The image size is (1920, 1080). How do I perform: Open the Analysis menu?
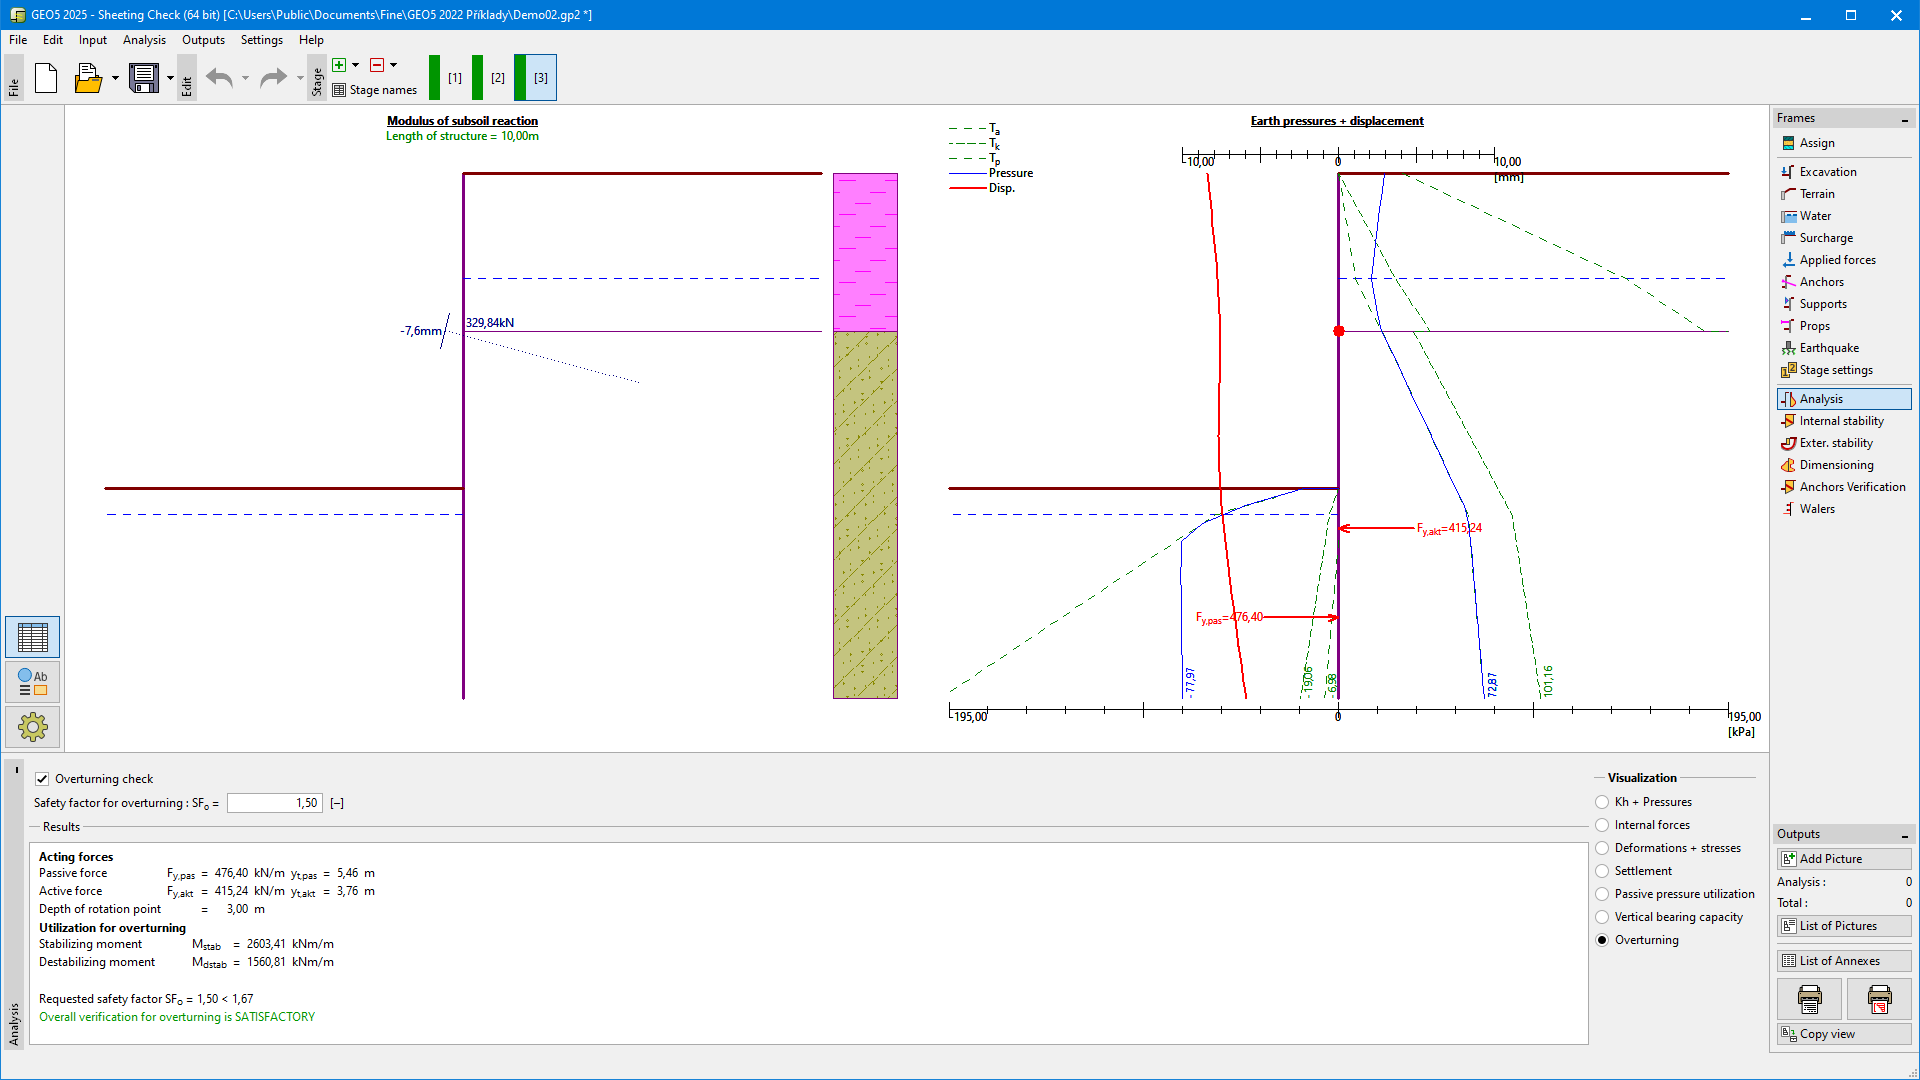(x=144, y=40)
